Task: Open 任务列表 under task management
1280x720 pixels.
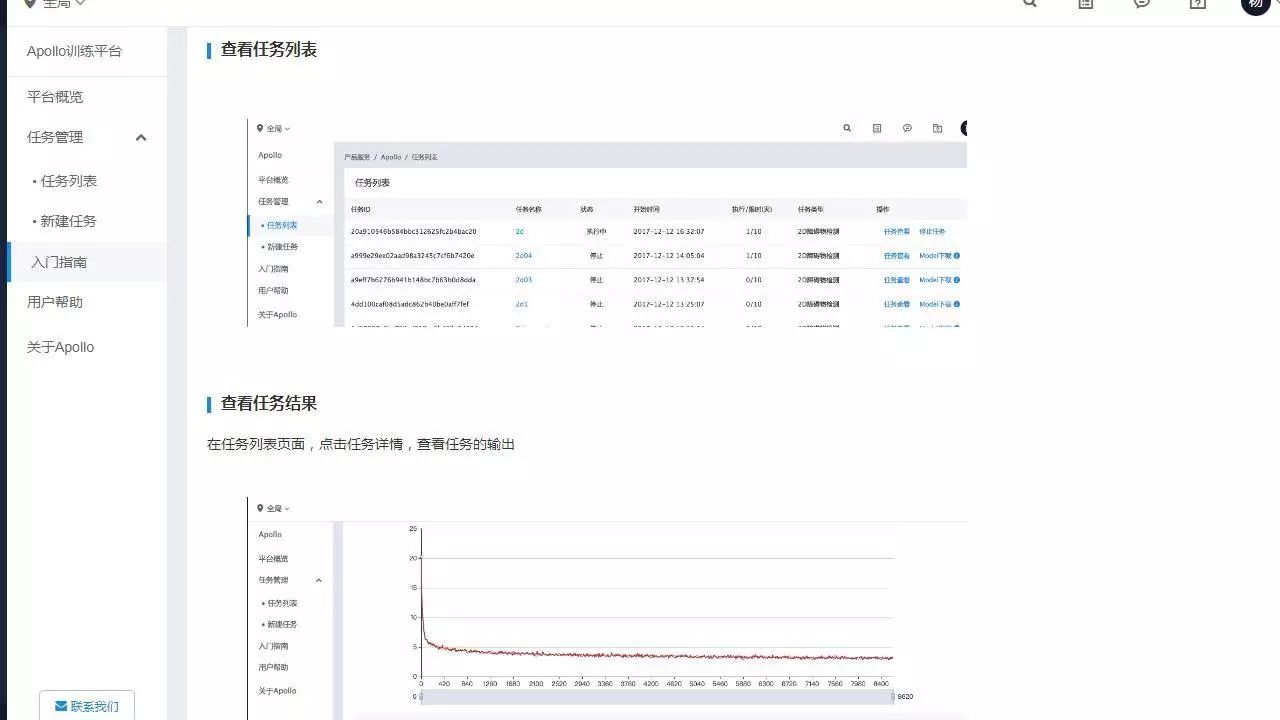Action: [68, 181]
